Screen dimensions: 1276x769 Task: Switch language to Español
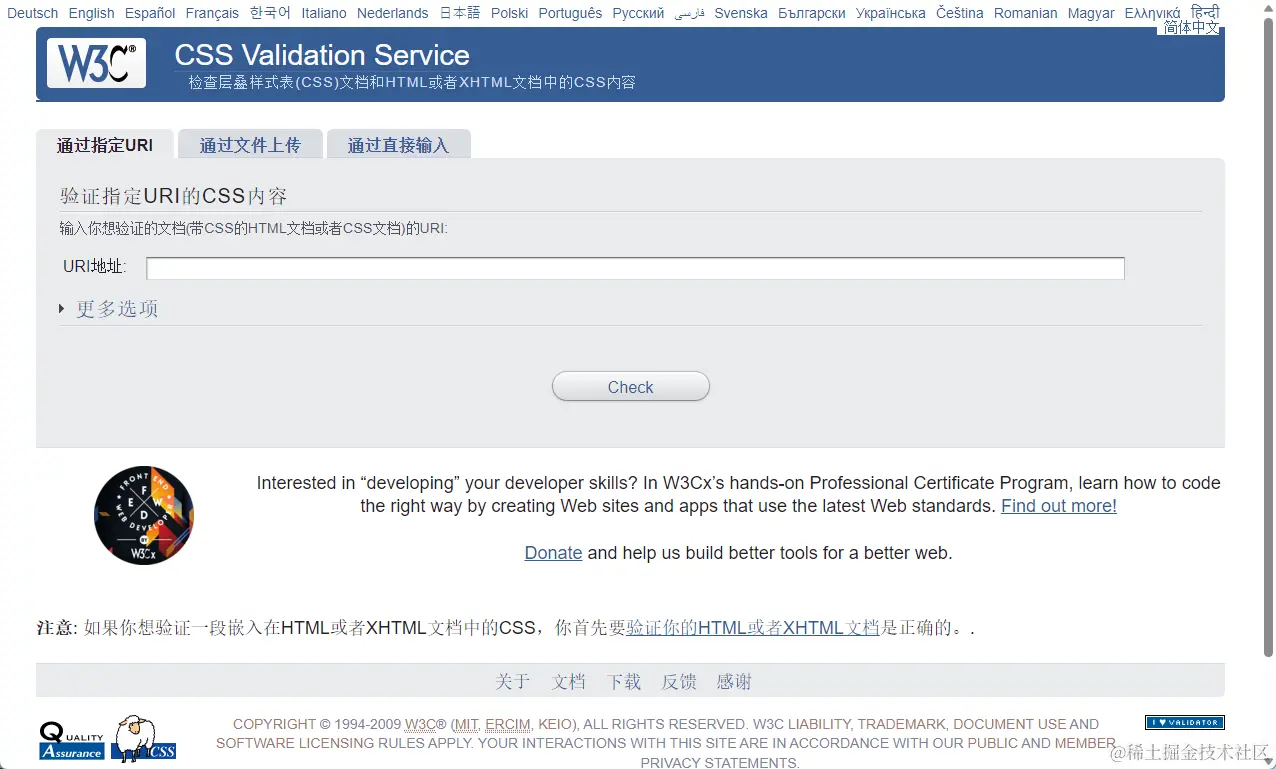[150, 13]
